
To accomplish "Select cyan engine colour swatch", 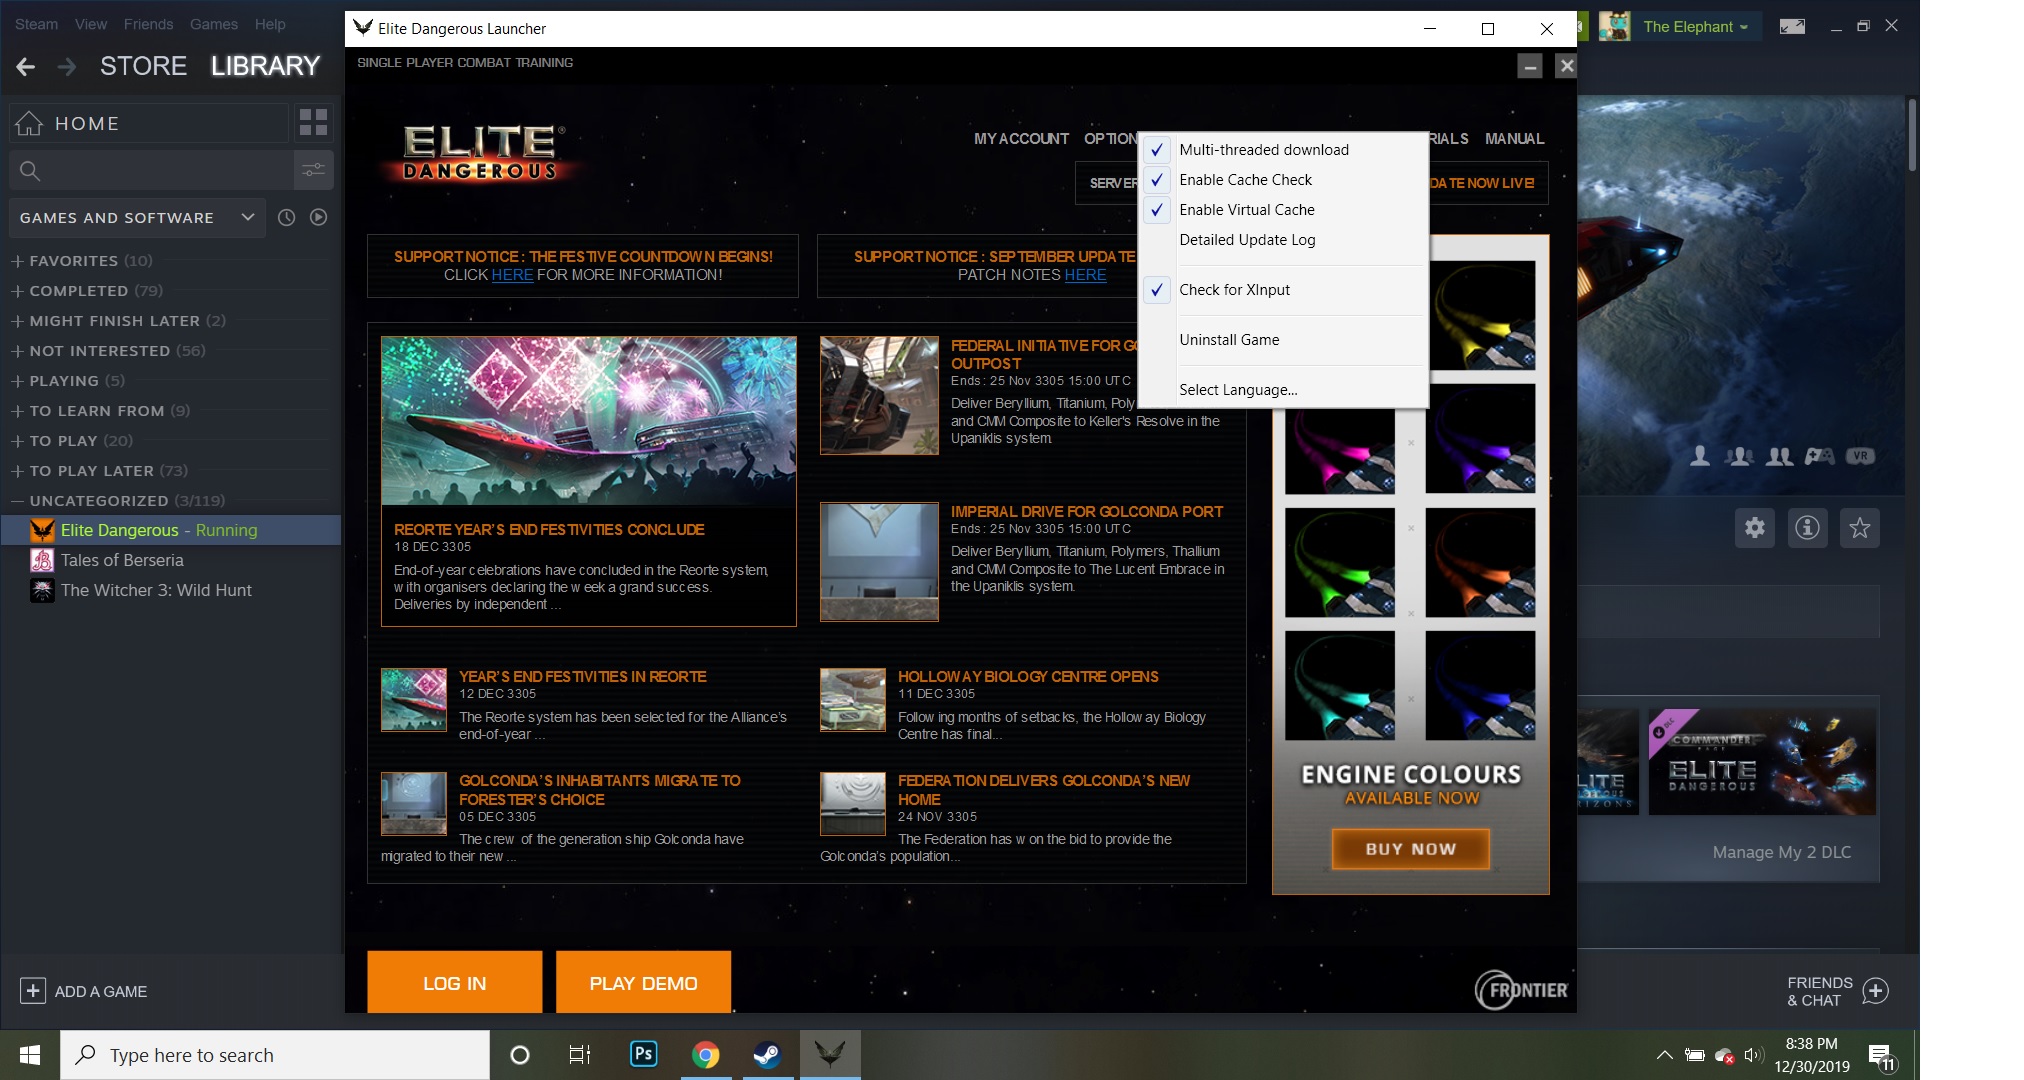I will (x=1340, y=685).
